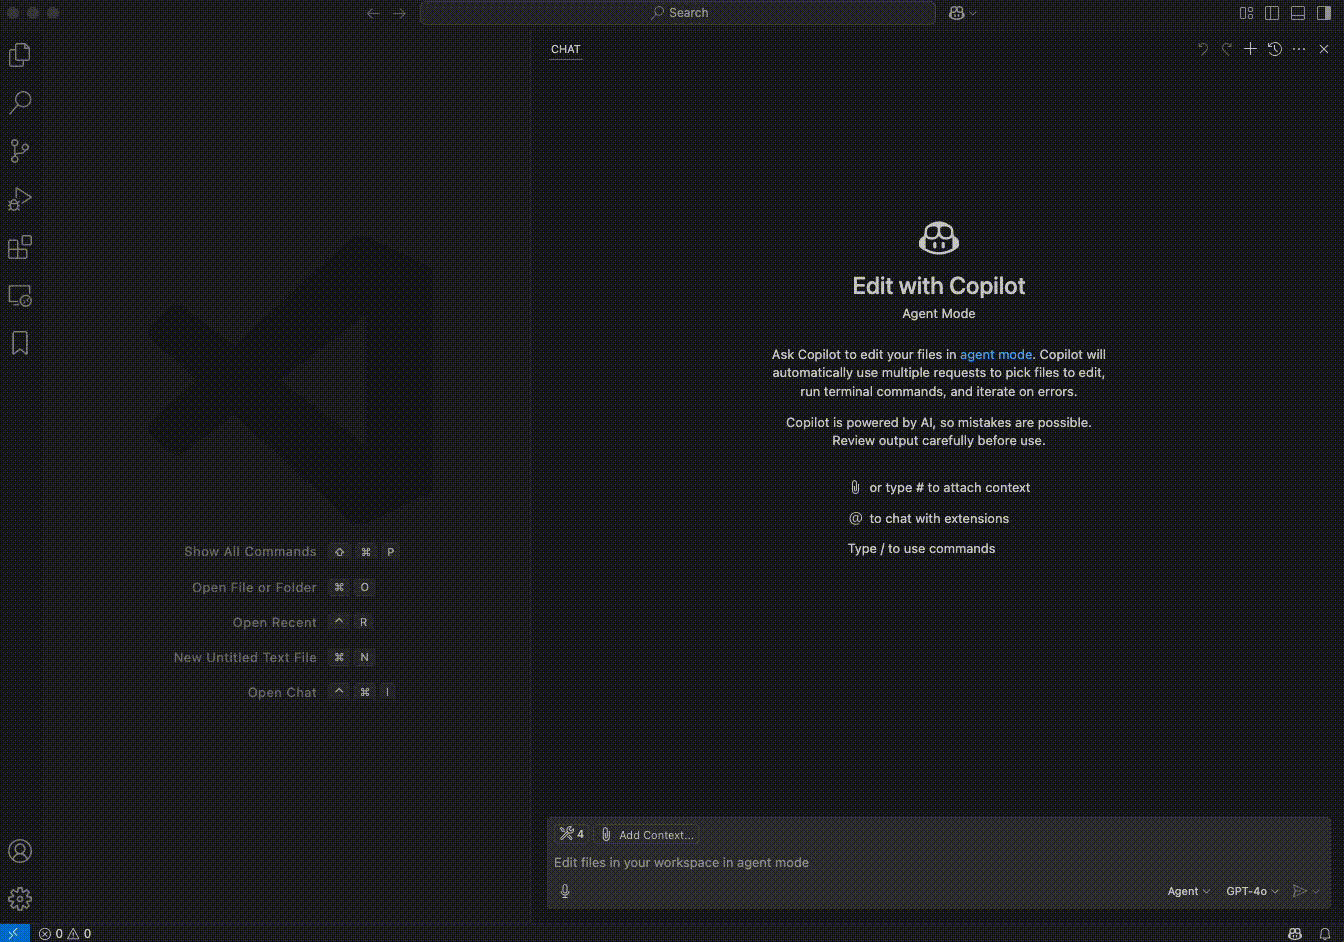1344x942 pixels.
Task: Open the Extensions view
Action: point(20,247)
